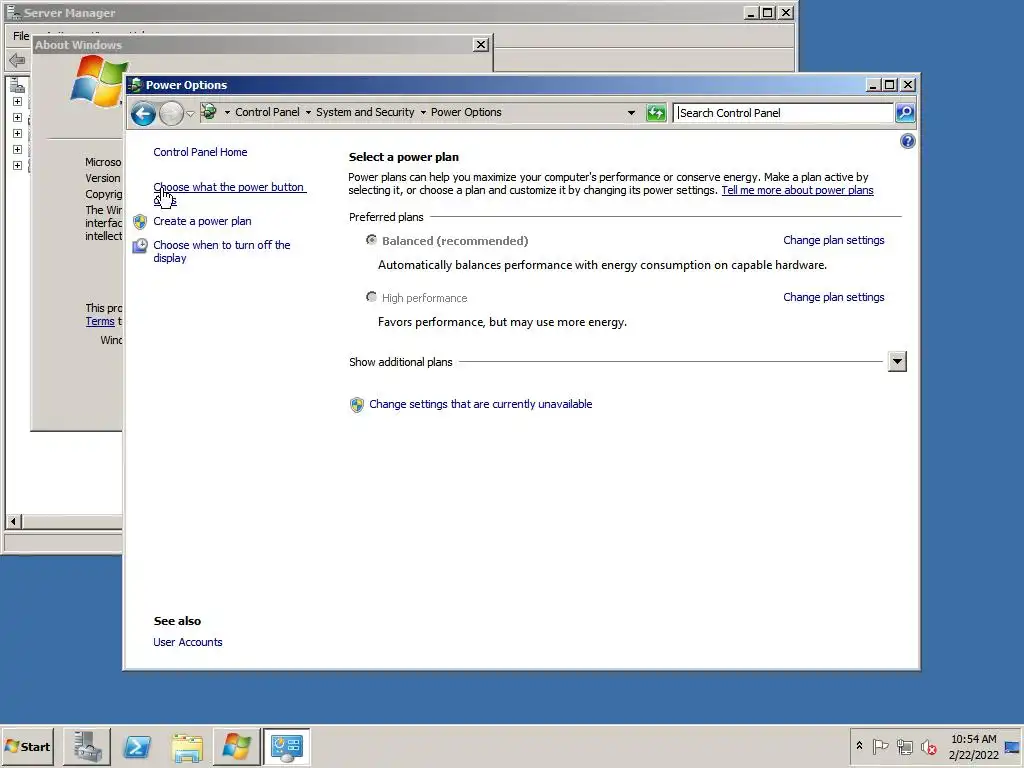Minimize the Power Options window
The height and width of the screenshot is (768, 1024).
click(x=873, y=85)
